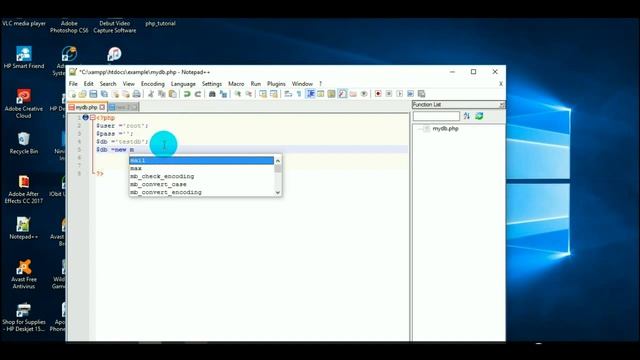The image size is (640, 360).
Task: Open the Run menu
Action: pos(256,84)
